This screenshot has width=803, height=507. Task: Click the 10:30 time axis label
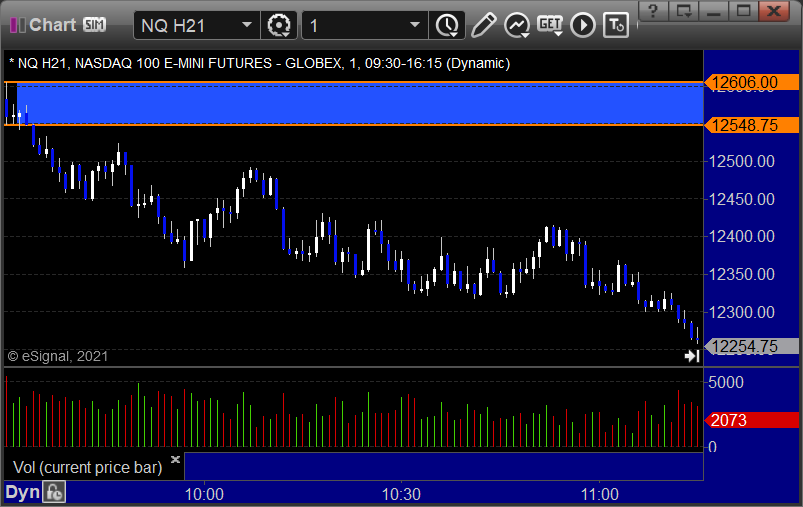[x=402, y=494]
